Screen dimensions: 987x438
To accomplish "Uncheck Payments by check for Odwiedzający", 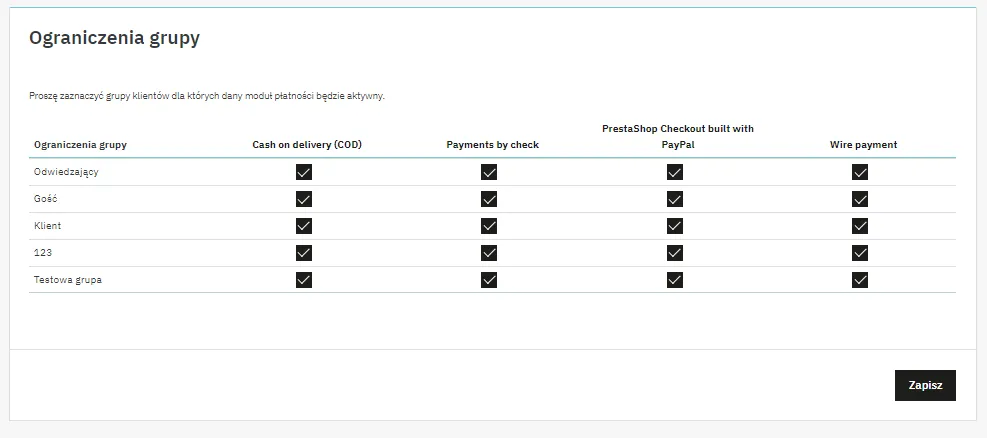I will tap(489, 172).
